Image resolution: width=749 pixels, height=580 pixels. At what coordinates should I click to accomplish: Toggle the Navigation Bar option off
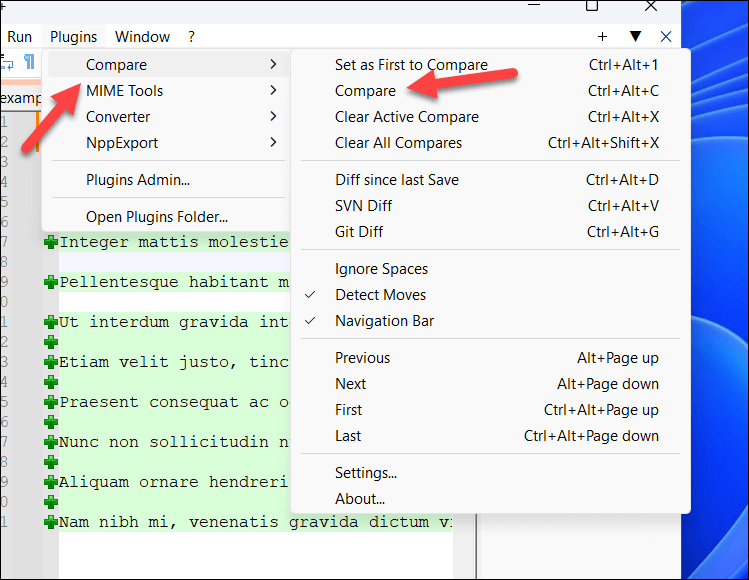point(384,321)
